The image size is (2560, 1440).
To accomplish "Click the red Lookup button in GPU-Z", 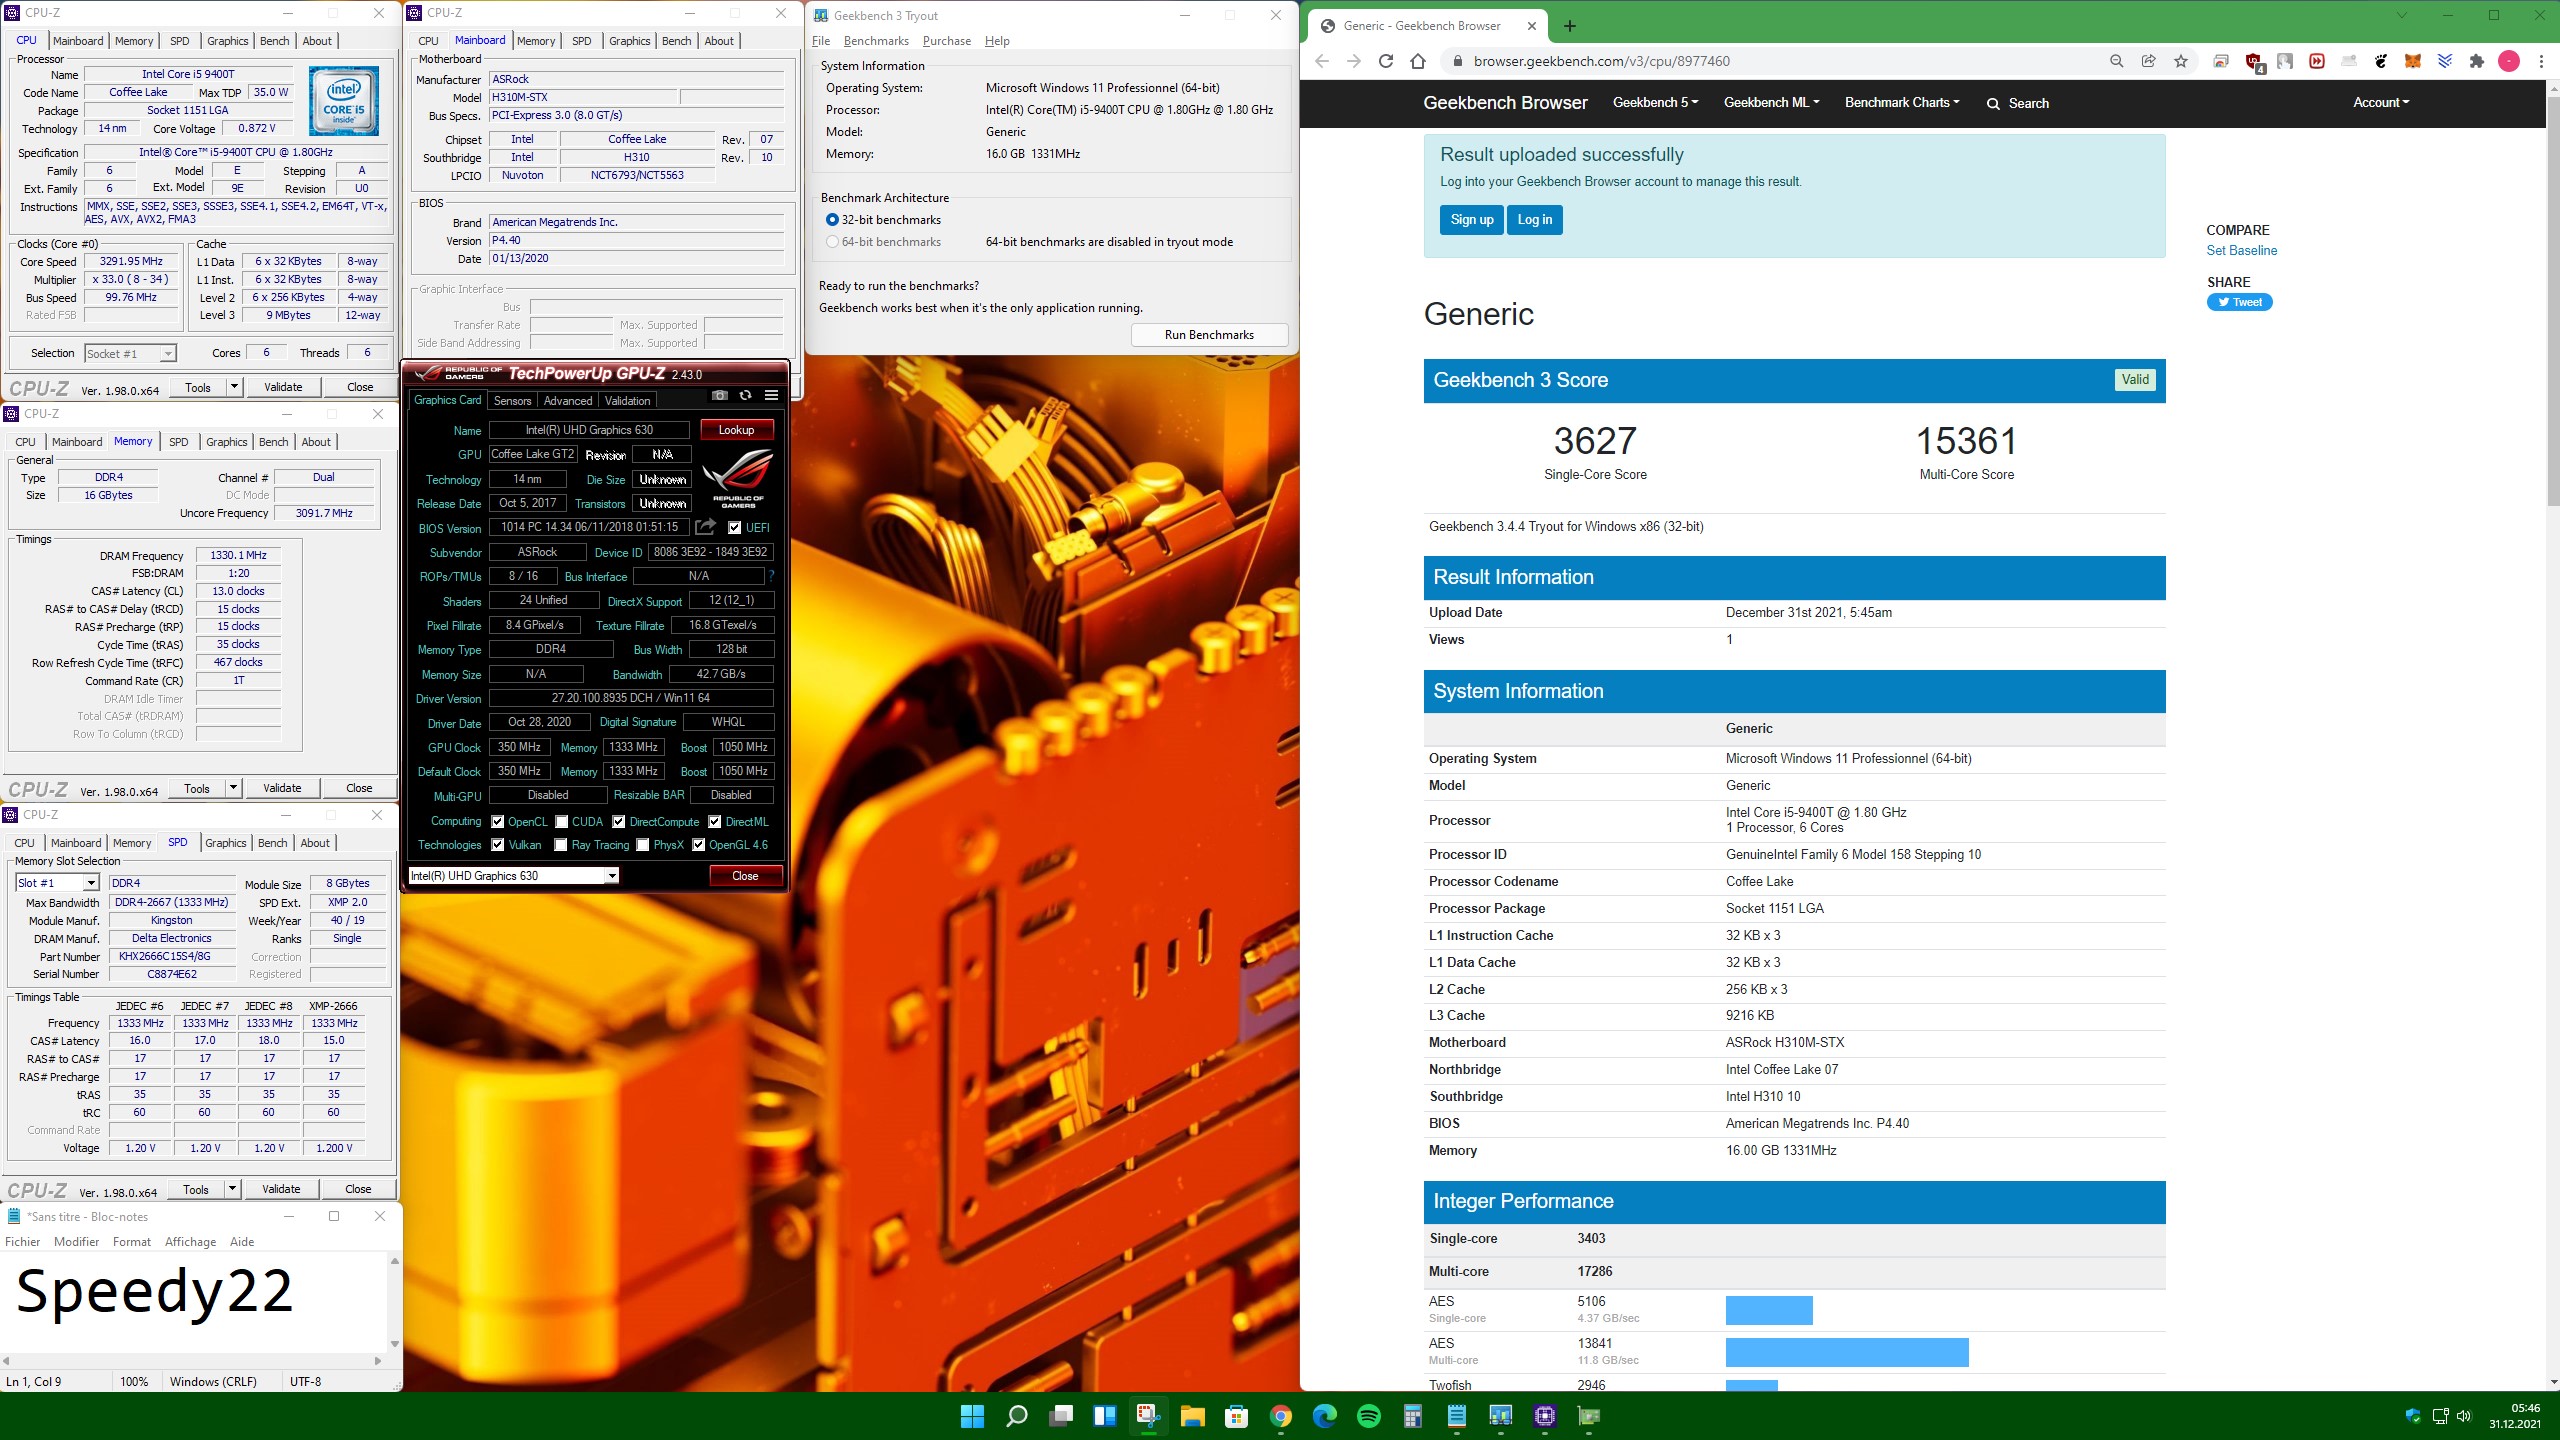I will 736,430.
